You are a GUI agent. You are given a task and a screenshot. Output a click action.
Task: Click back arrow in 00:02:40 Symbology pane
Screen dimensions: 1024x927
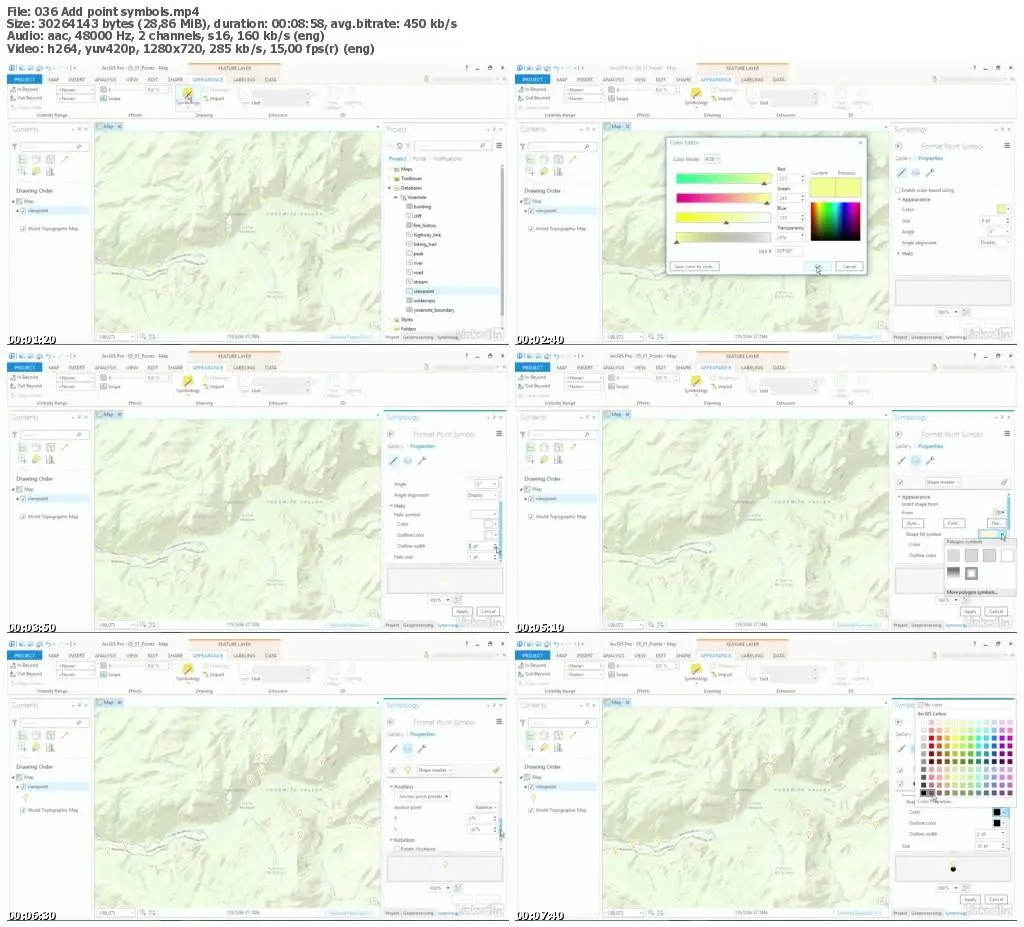pyautogui.click(x=899, y=146)
